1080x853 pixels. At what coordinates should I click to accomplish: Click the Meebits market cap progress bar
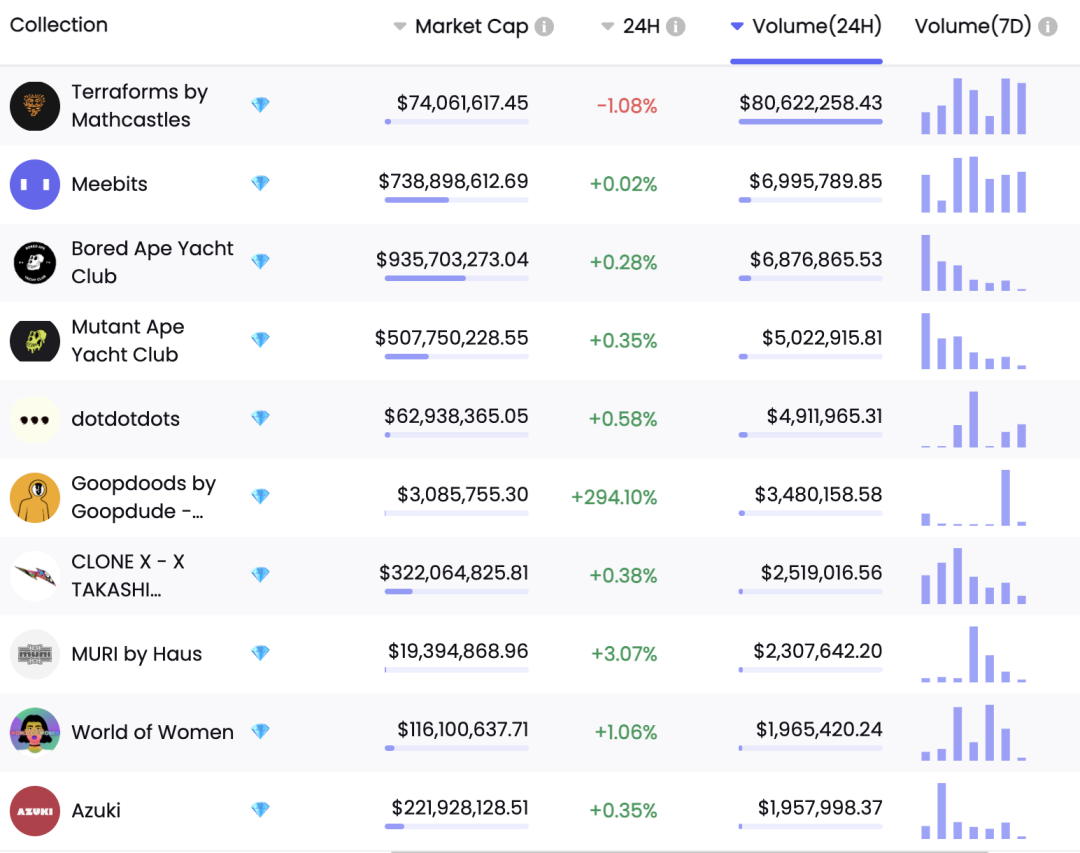[457, 201]
